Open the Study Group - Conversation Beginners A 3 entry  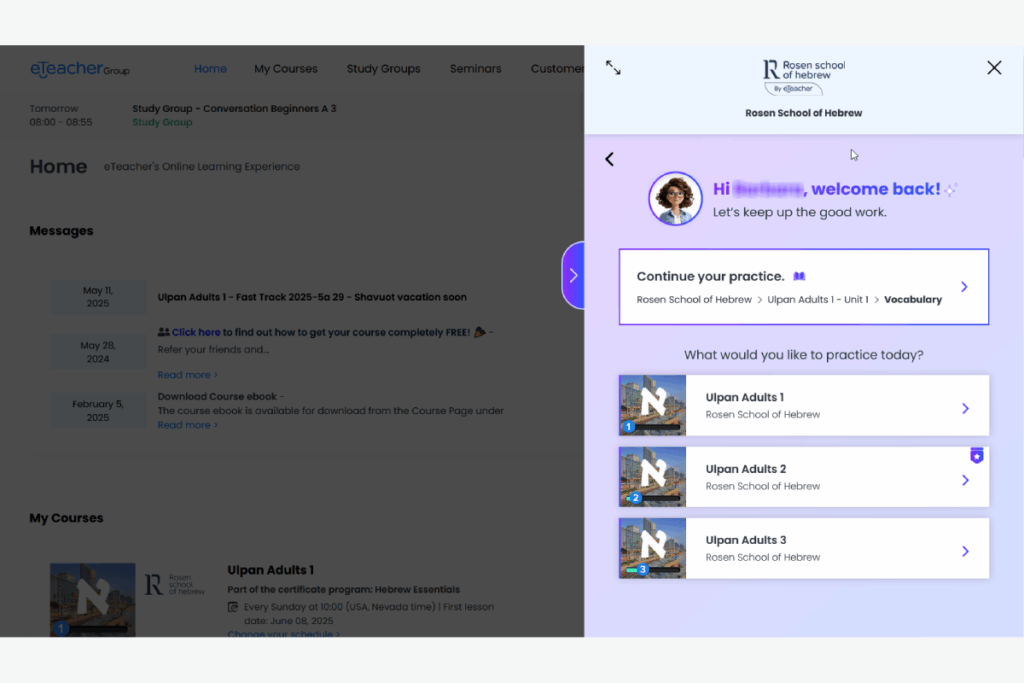coord(234,108)
